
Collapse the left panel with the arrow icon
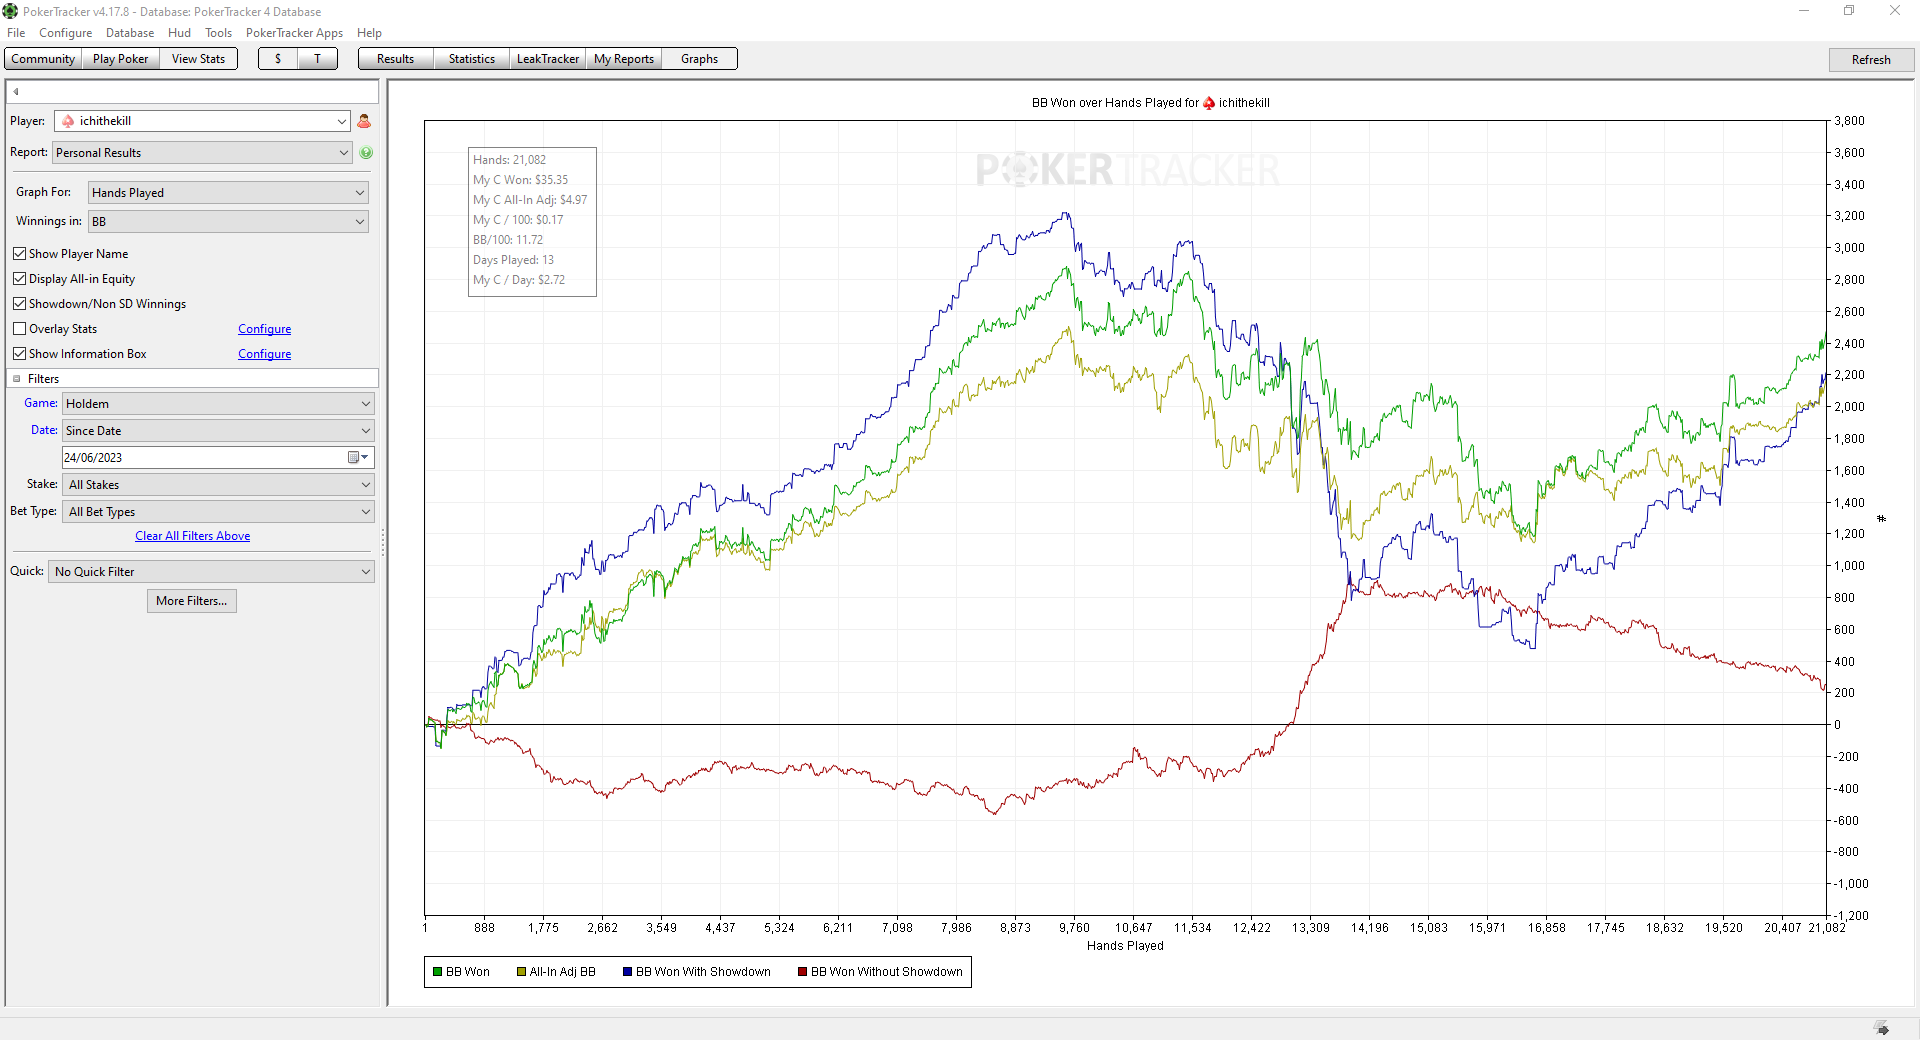tap(16, 92)
